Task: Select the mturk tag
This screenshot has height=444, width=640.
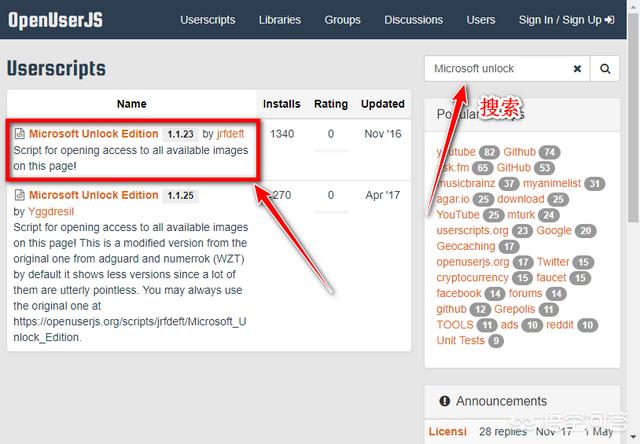Action: [521, 215]
